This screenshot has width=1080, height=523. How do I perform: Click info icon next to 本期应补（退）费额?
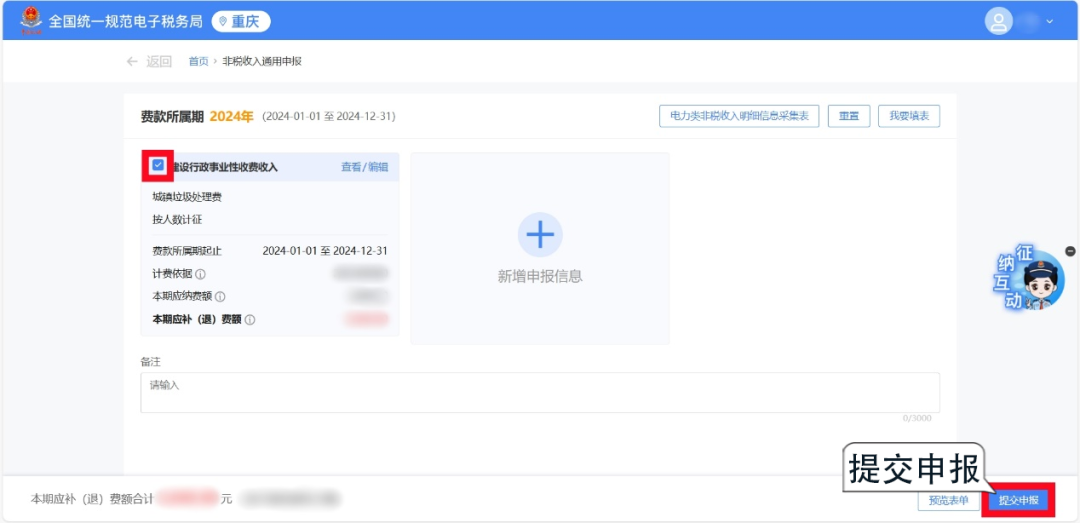[250, 320]
